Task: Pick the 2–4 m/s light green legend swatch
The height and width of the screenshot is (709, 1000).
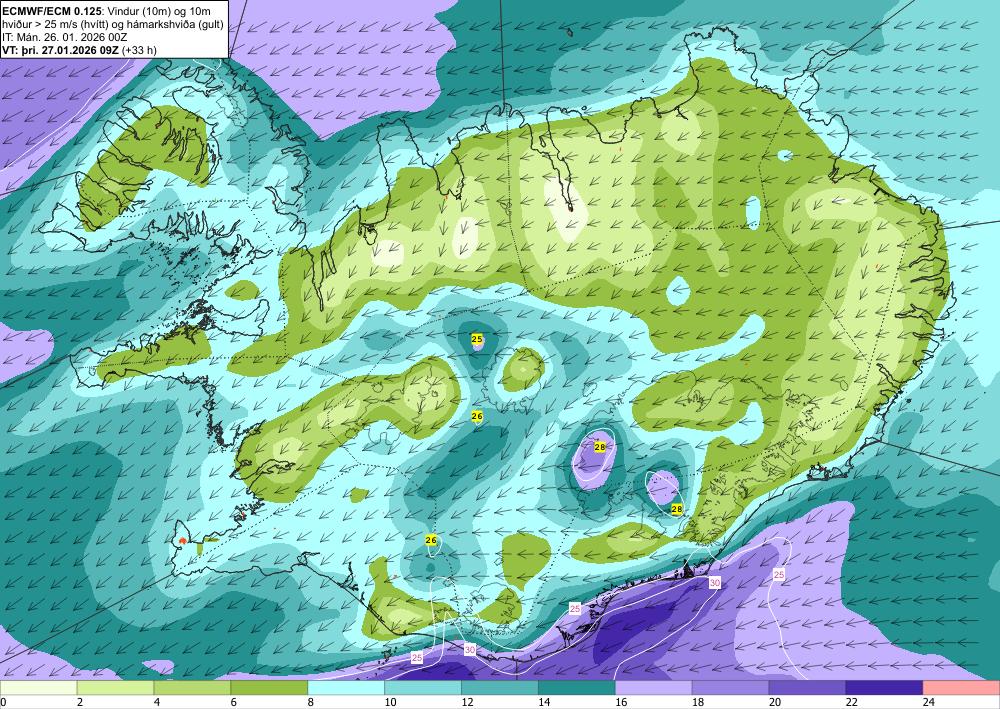Action: (x=115, y=688)
